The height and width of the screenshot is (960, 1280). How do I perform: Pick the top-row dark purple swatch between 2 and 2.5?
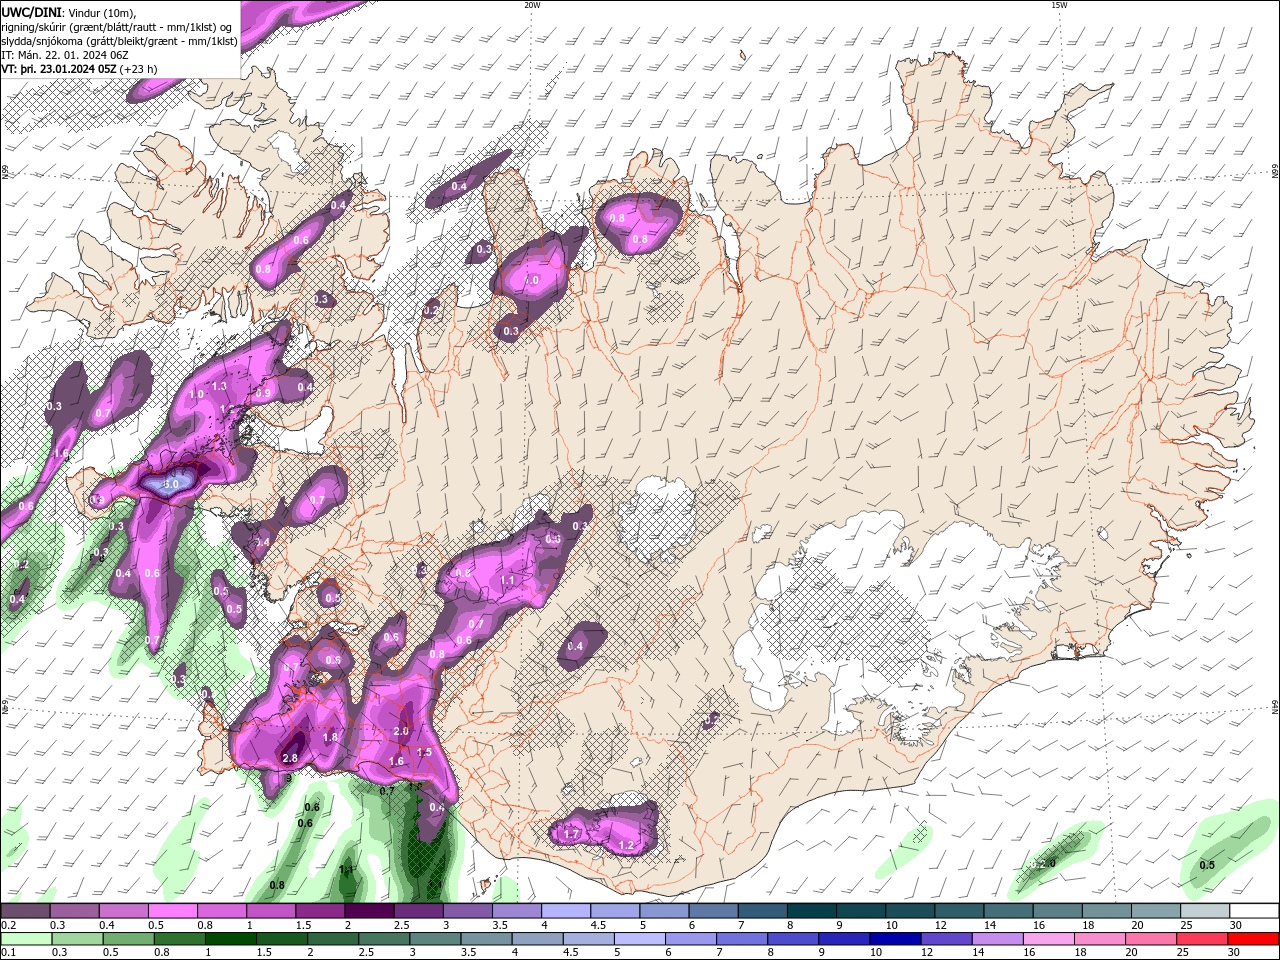click(369, 911)
